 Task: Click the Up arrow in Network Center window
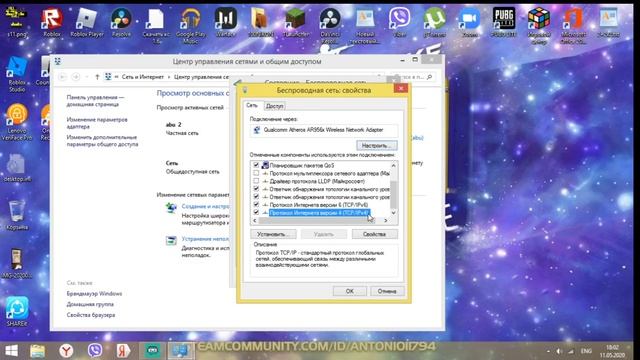pyautogui.click(x=97, y=77)
